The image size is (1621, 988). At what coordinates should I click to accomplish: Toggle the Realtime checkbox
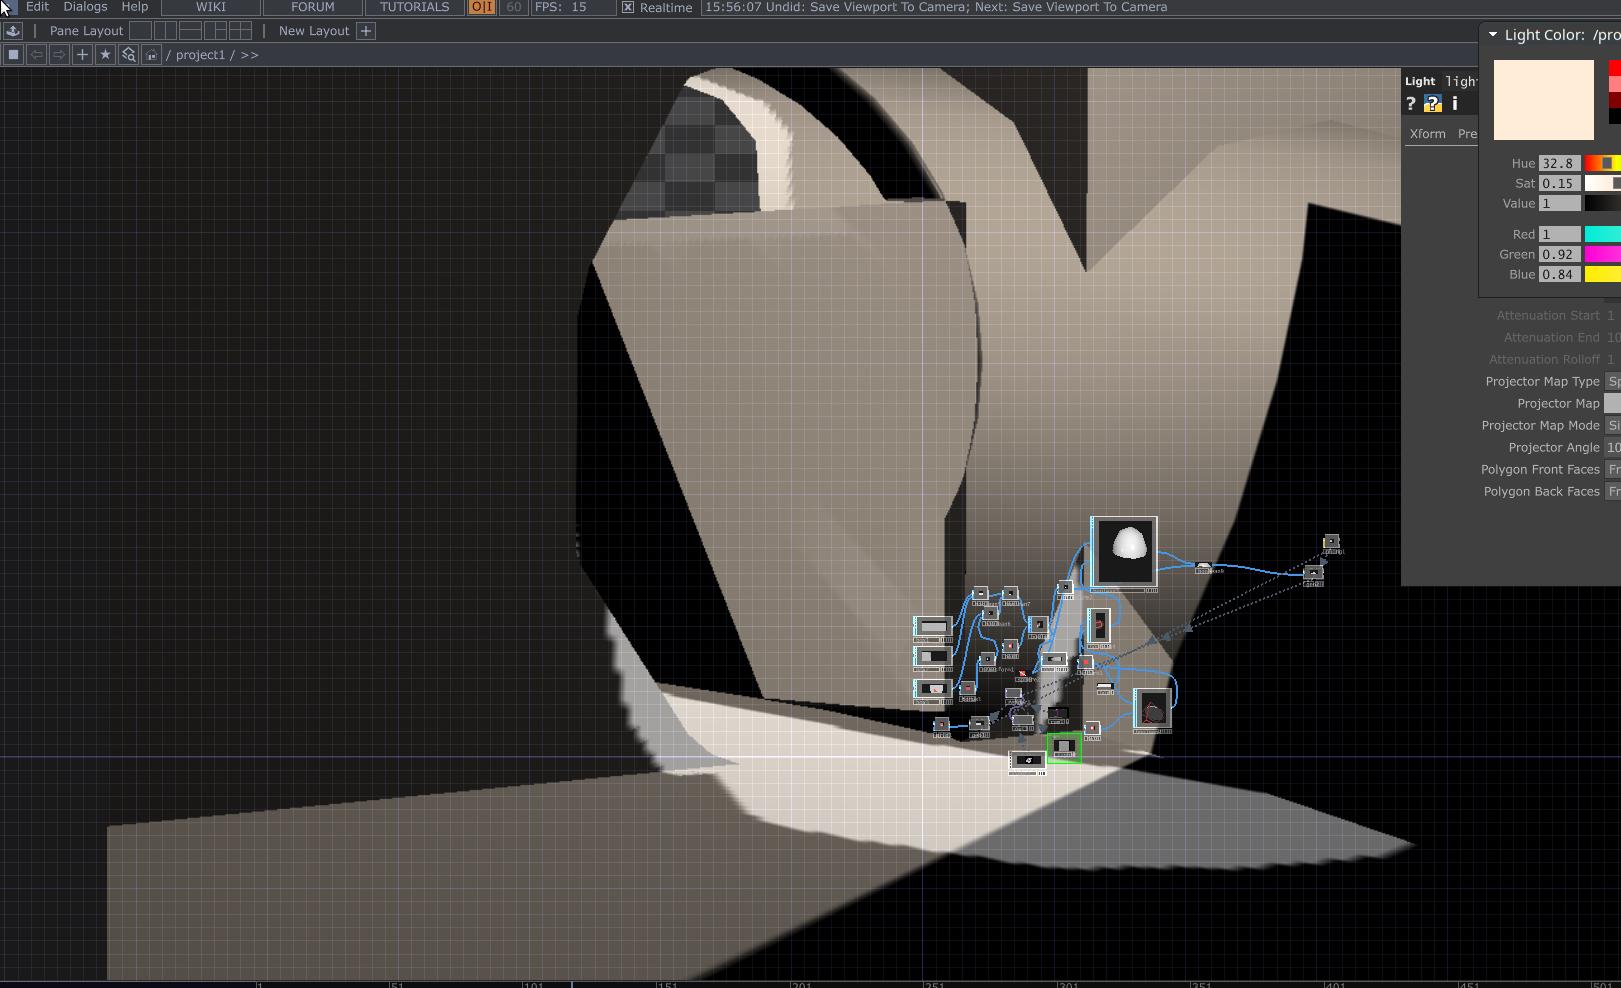628,7
